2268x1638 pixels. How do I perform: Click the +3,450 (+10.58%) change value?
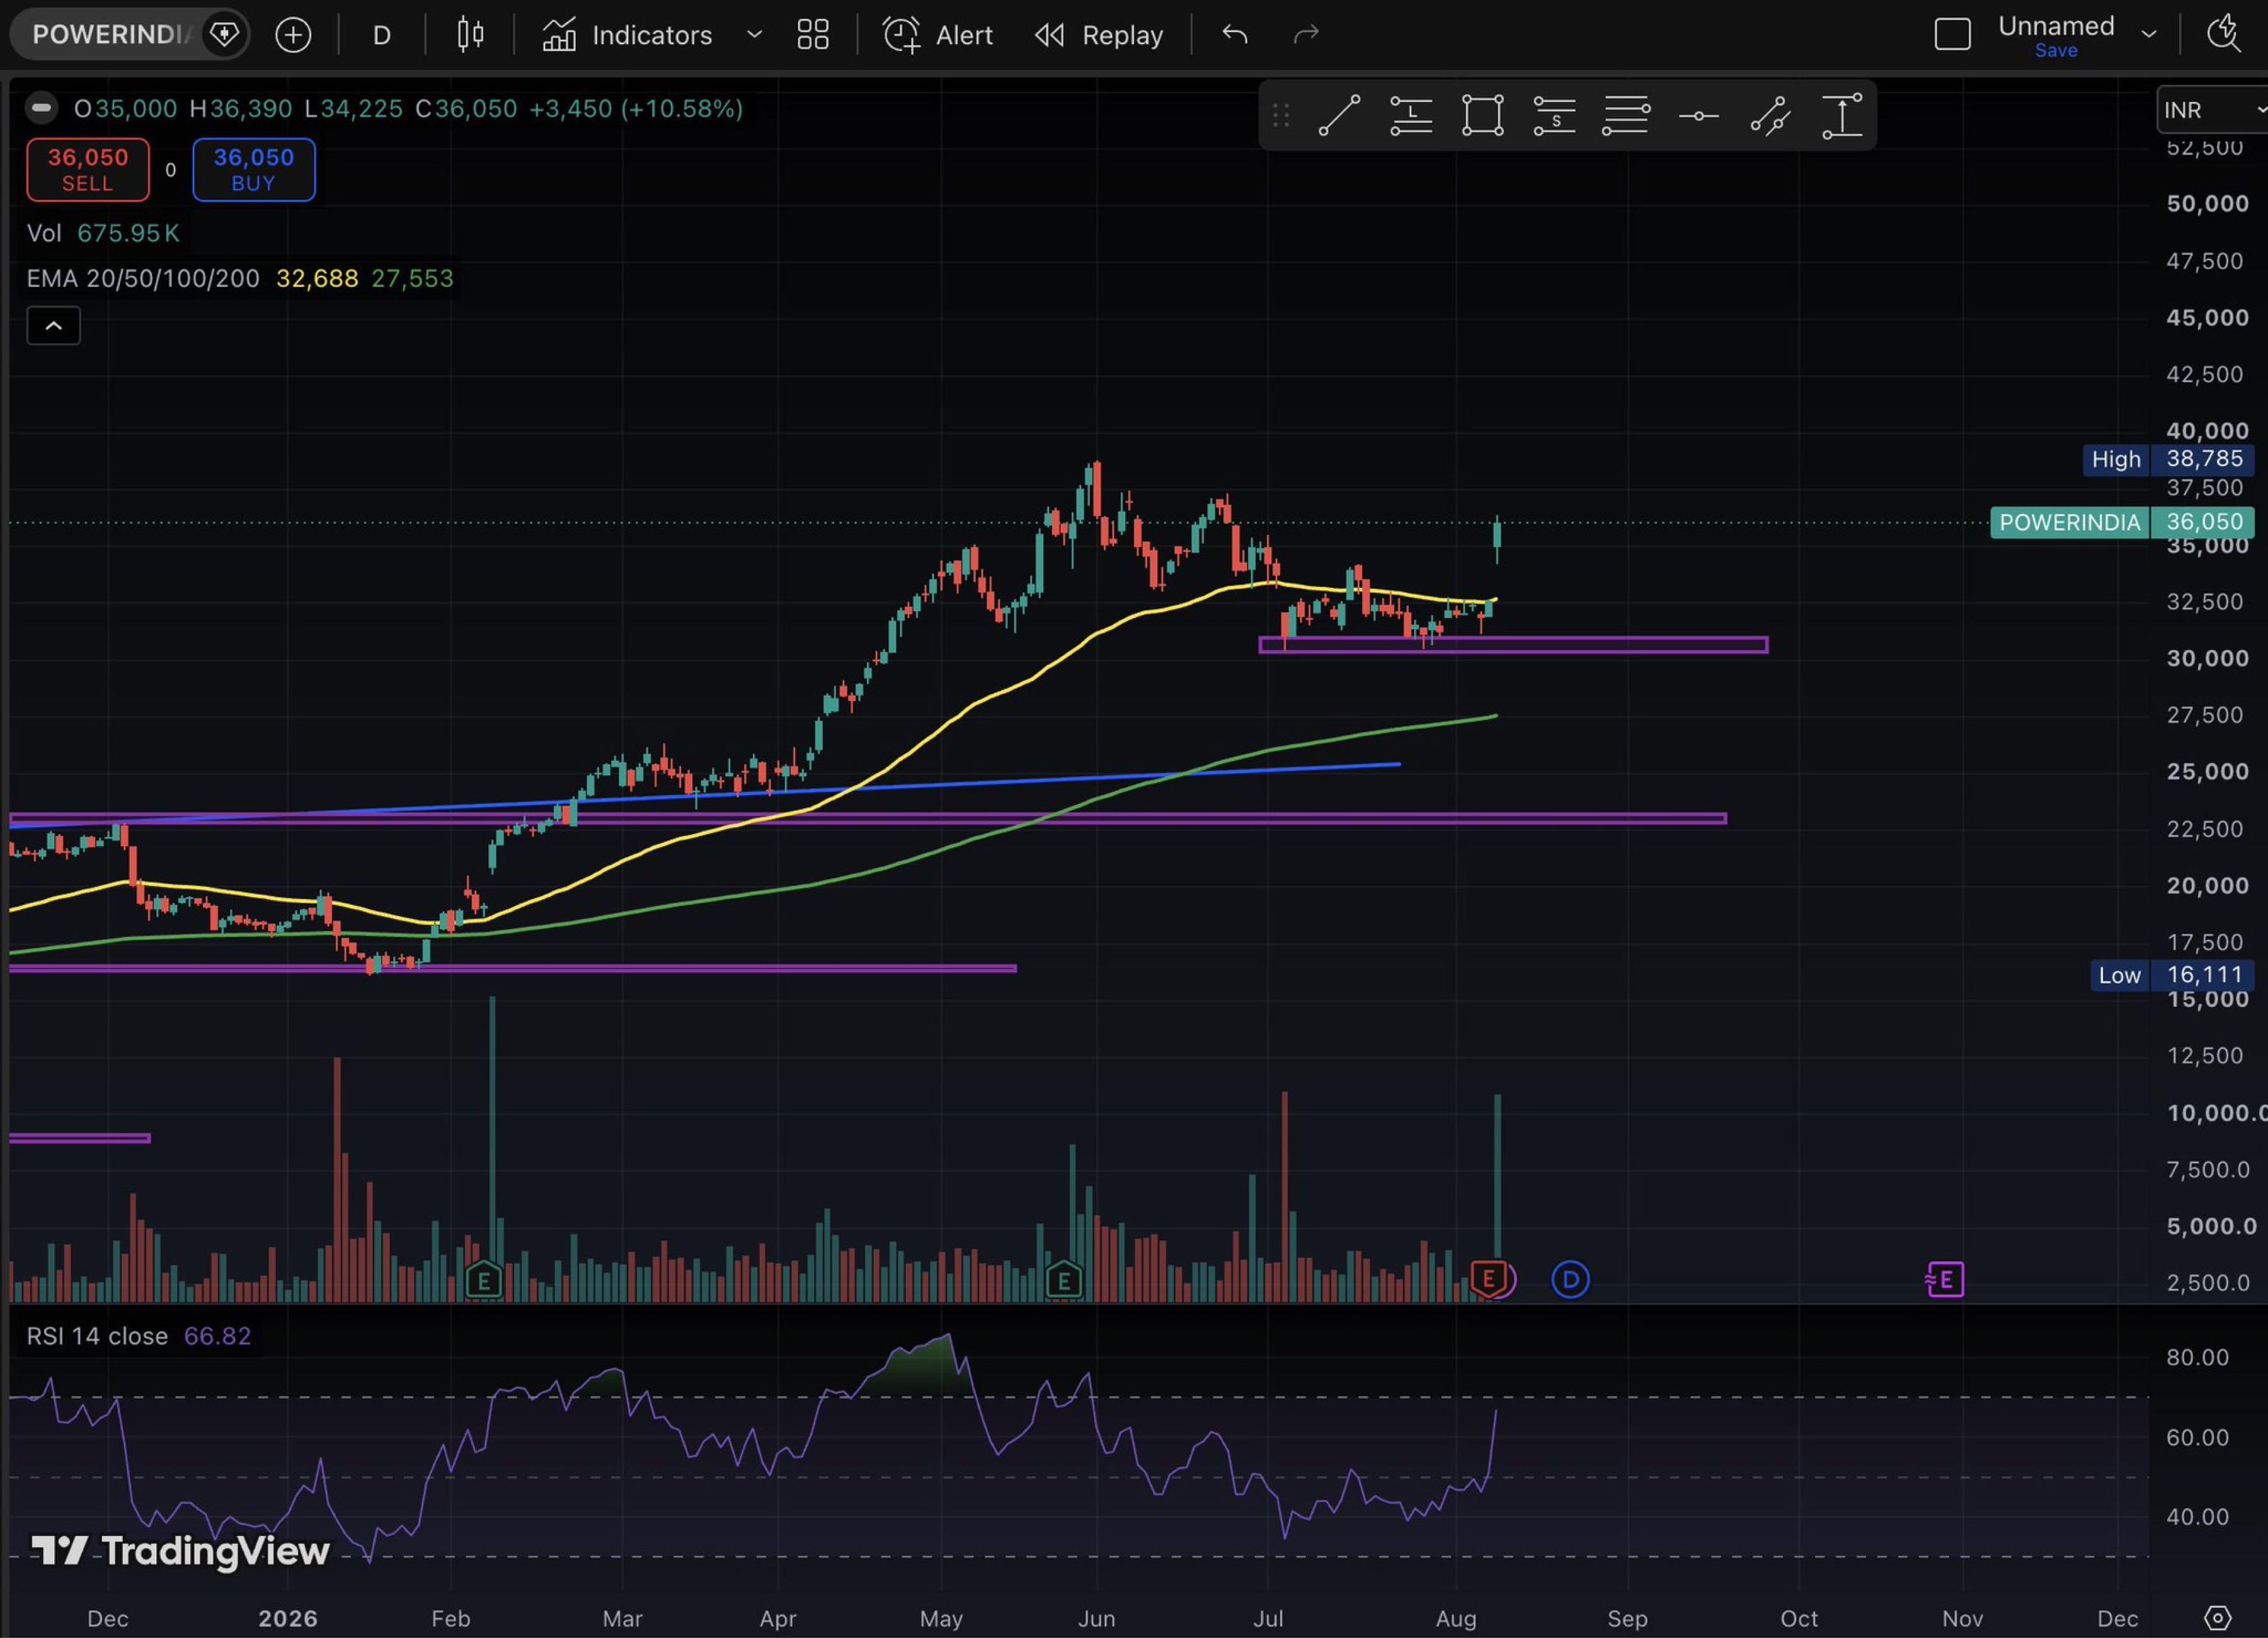(636, 108)
